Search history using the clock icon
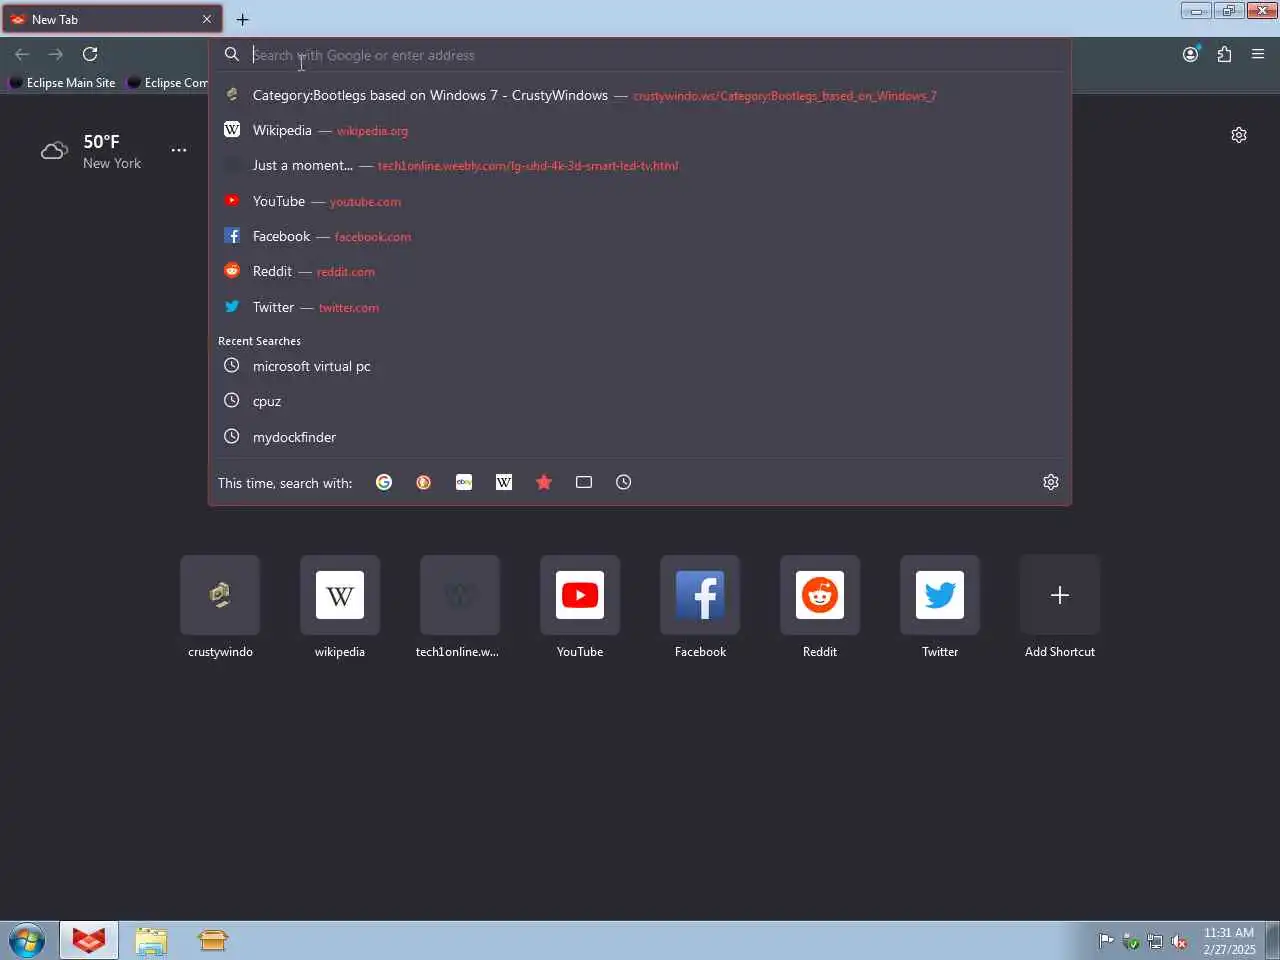 pyautogui.click(x=624, y=482)
